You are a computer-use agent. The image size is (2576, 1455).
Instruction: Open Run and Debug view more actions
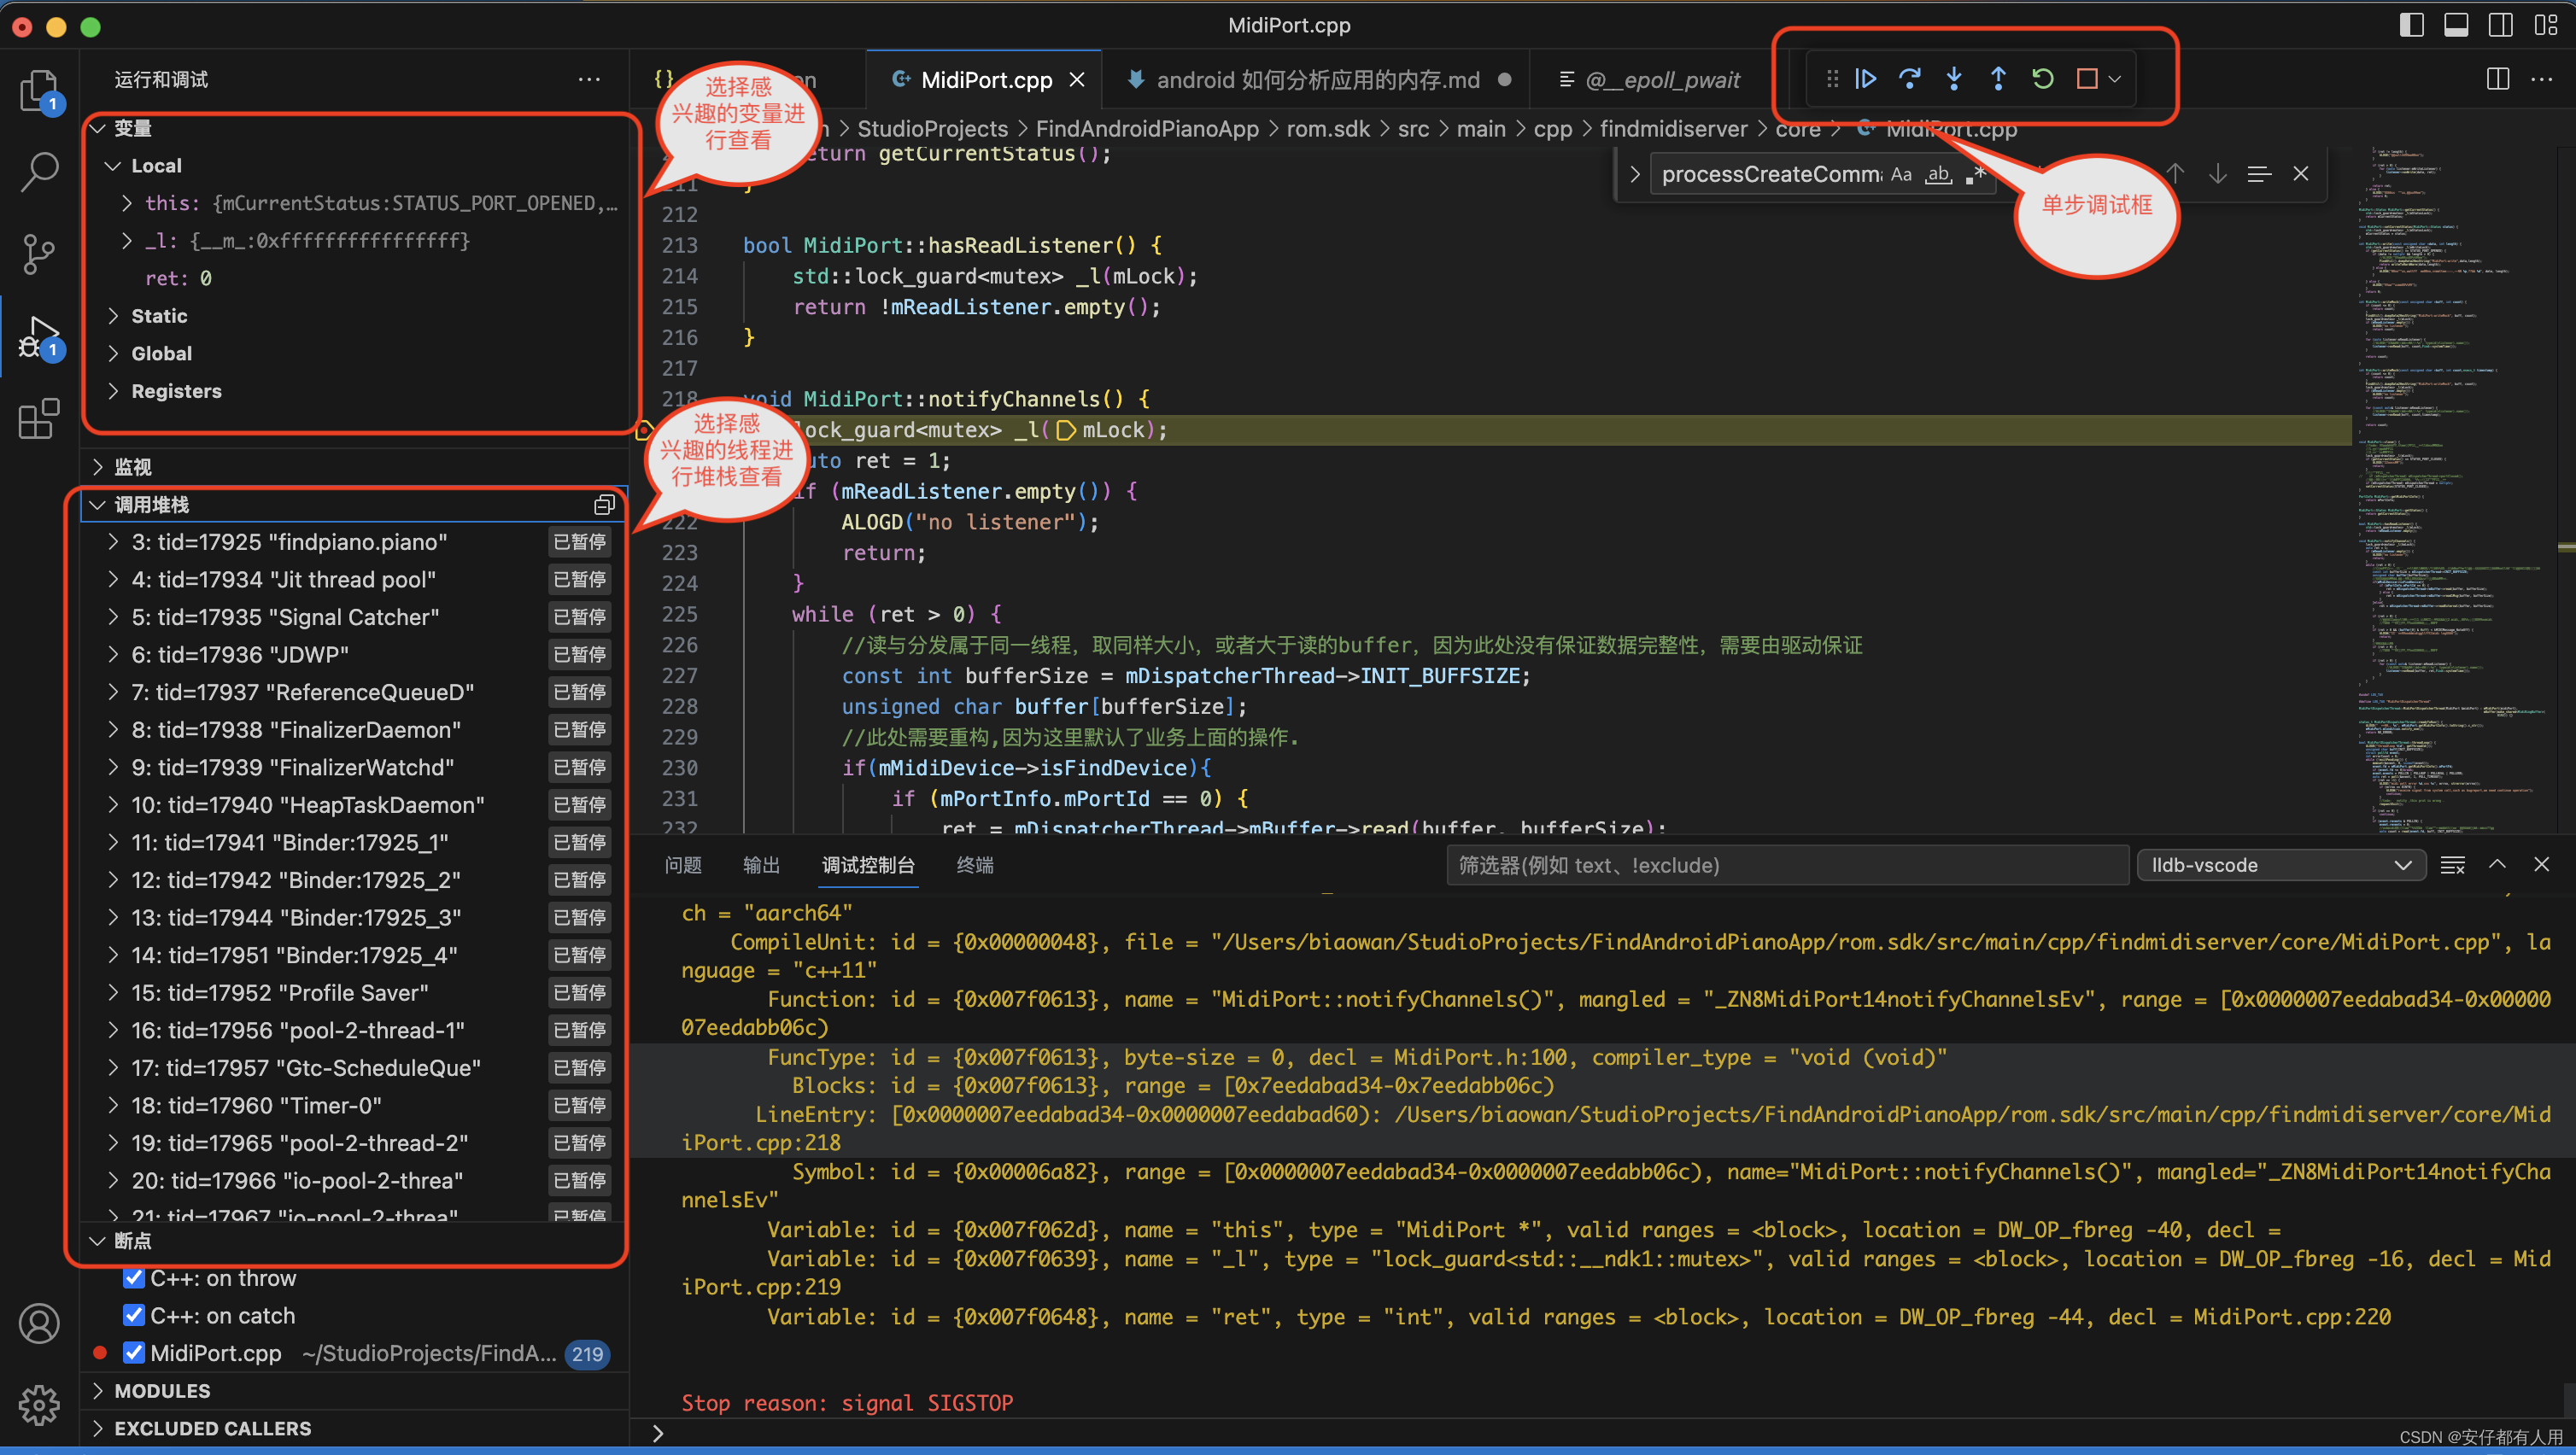(589, 79)
